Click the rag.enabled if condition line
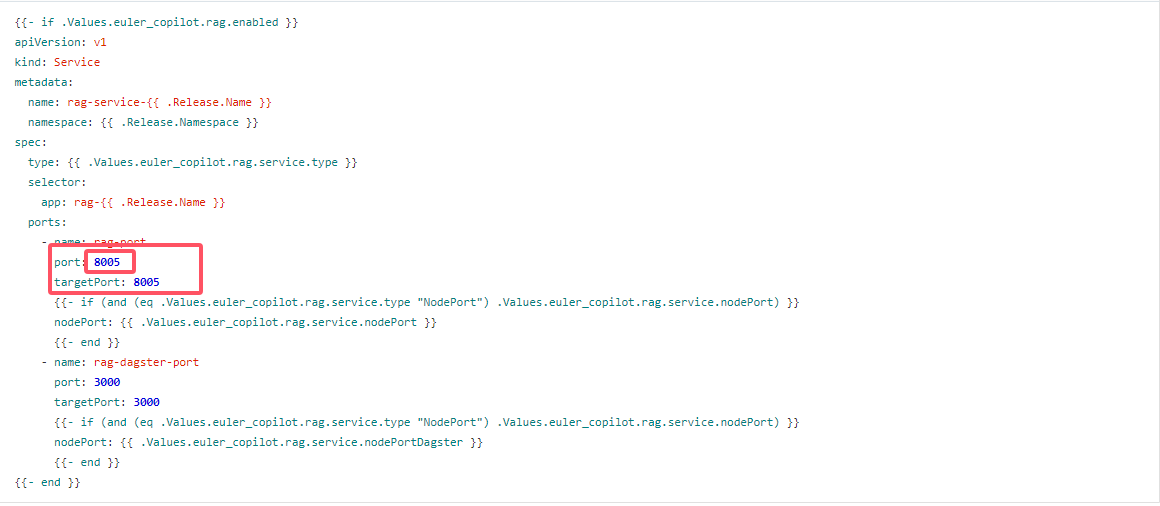This screenshot has width=1160, height=506. click(156, 22)
